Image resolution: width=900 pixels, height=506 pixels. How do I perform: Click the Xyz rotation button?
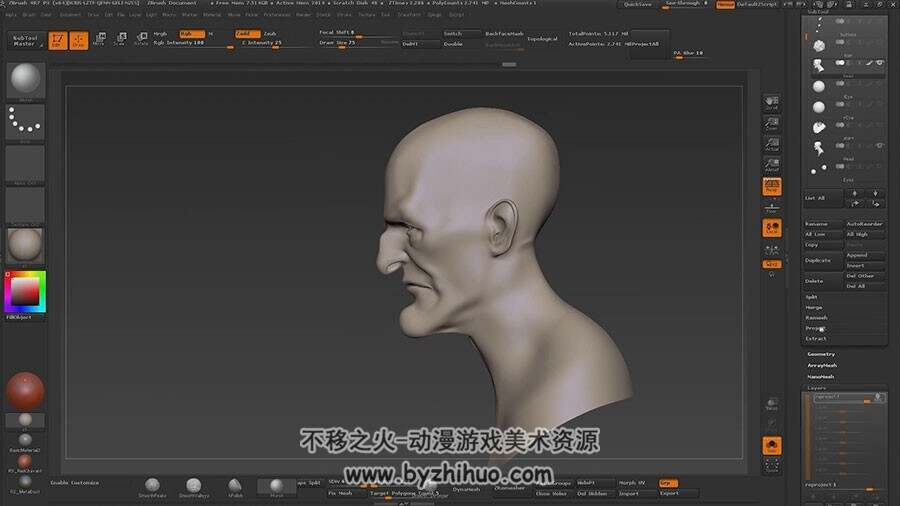(x=771, y=264)
